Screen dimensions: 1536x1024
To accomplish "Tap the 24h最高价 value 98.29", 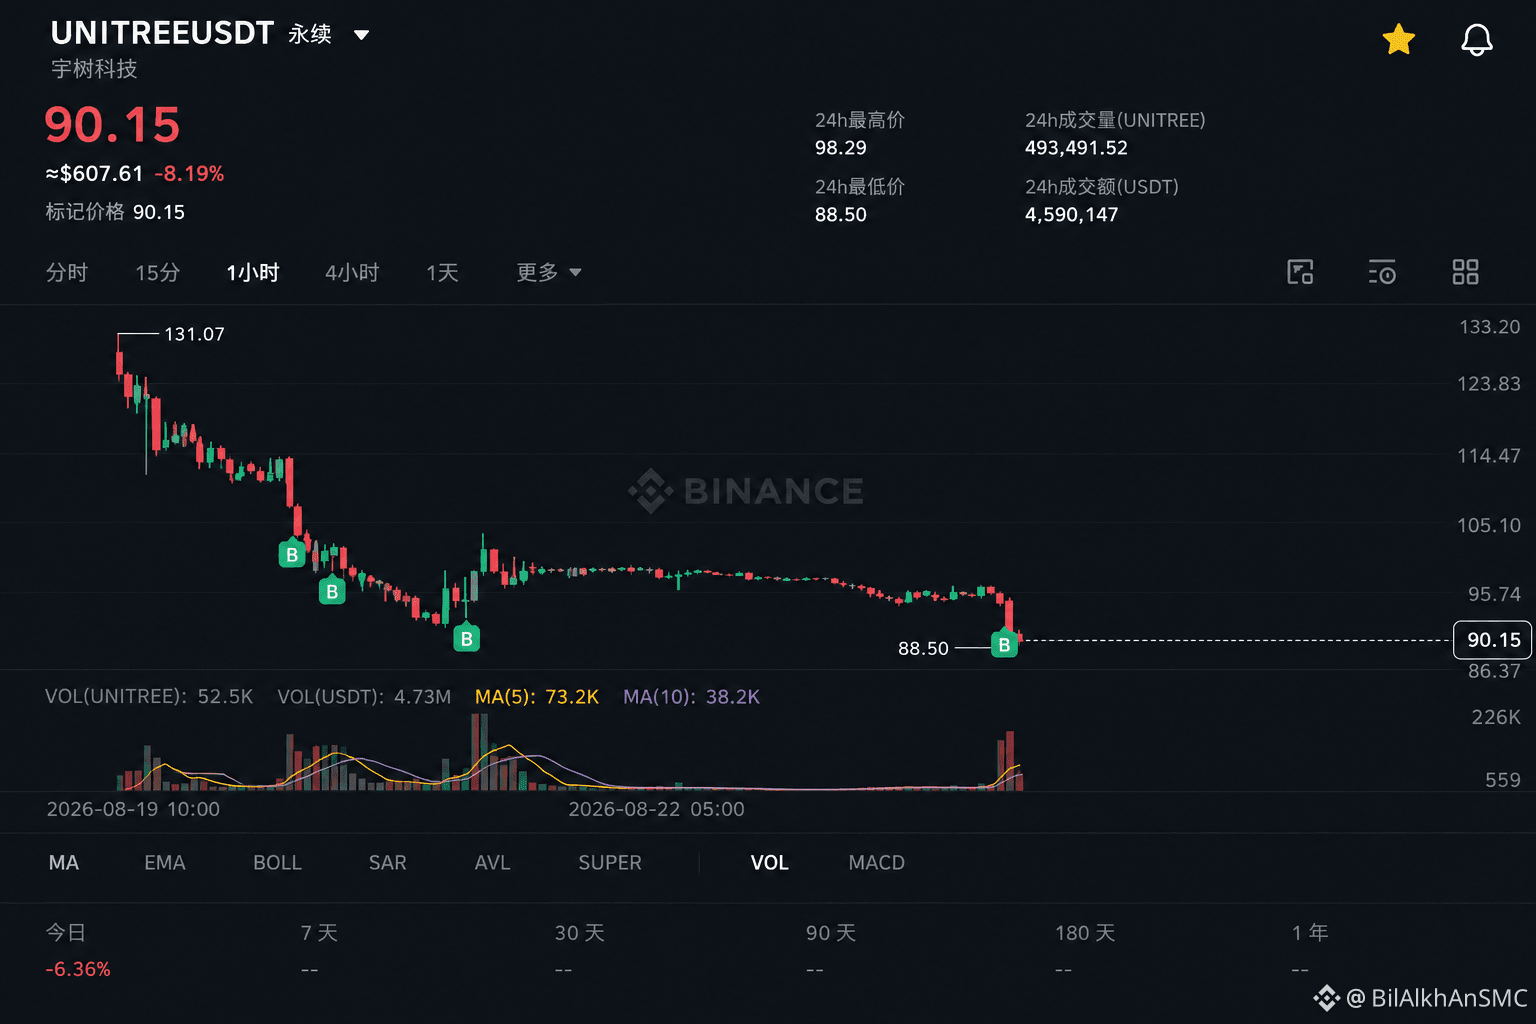I will click(841, 148).
